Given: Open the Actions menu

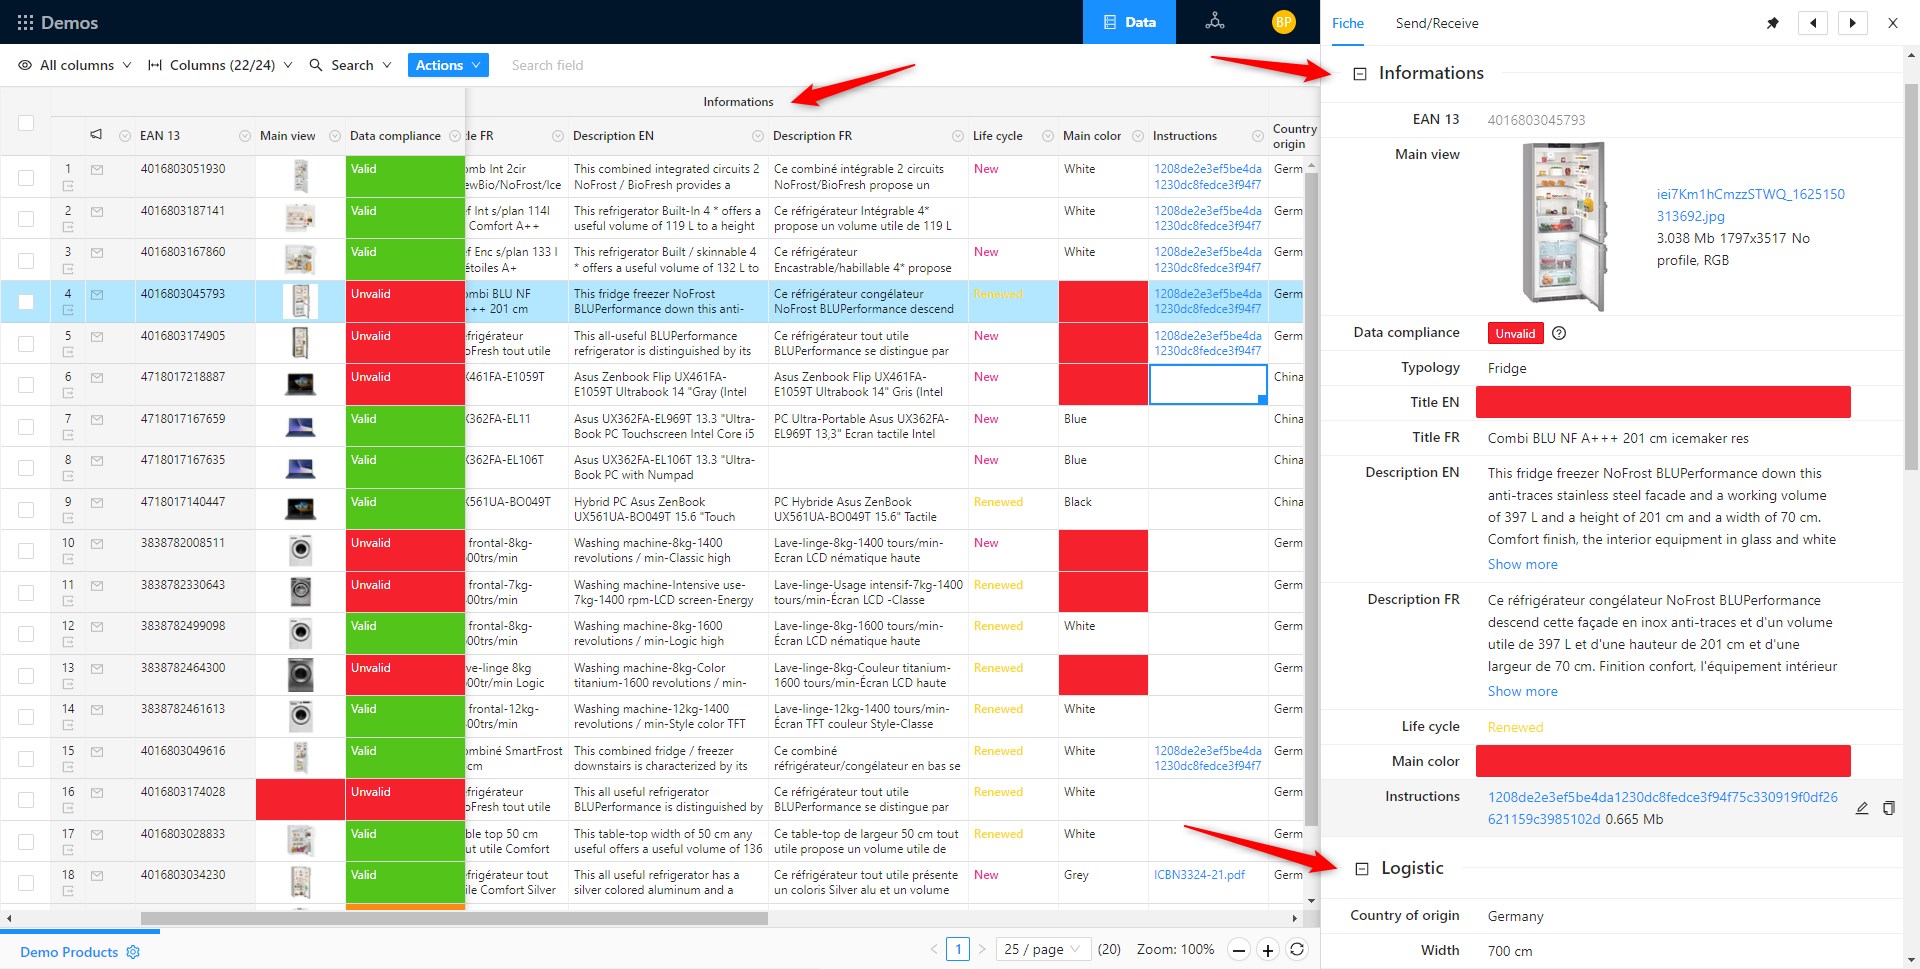Looking at the screenshot, I should point(447,65).
